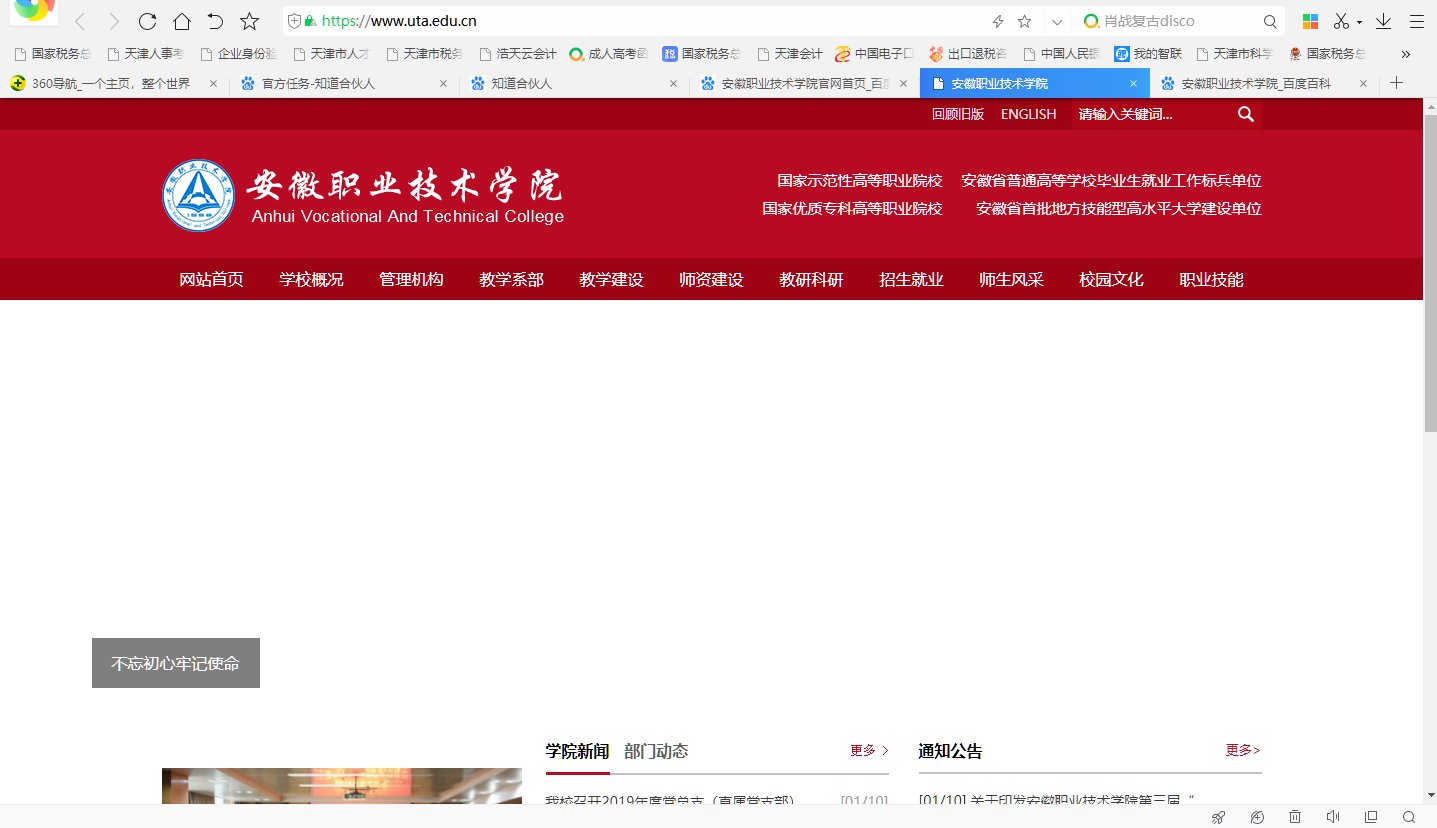The height and width of the screenshot is (828, 1437).
Task: Open the screenshot tool dropdown arrow
Action: 1359,21
